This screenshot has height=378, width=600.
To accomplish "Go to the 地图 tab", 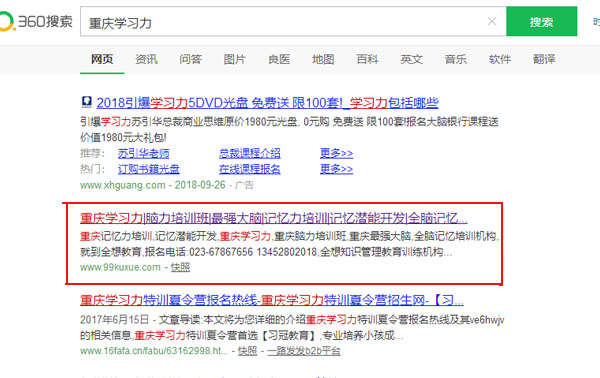I will 323,59.
